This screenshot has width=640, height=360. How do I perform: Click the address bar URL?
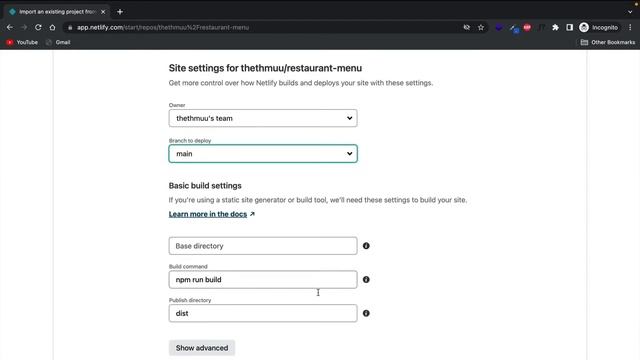click(x=163, y=27)
